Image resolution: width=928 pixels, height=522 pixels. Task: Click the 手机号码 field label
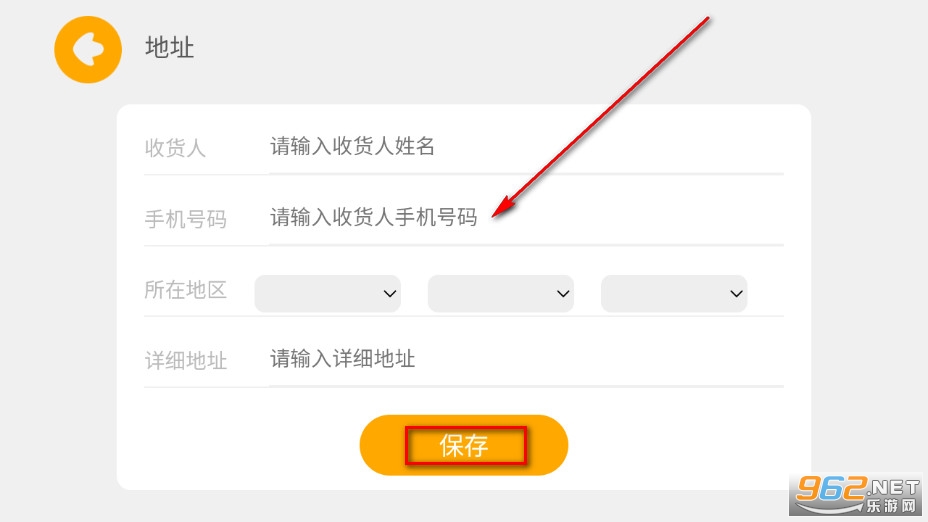(185, 219)
